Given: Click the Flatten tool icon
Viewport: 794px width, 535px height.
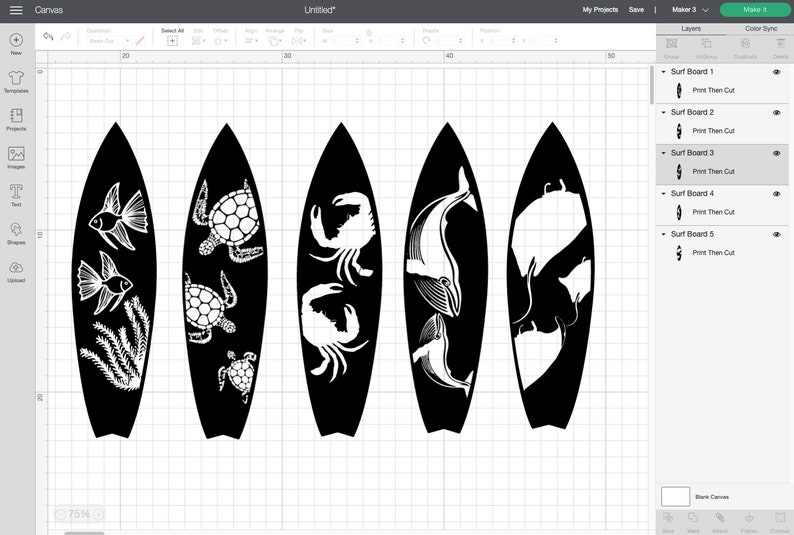Looking at the screenshot, I should coord(749,518).
